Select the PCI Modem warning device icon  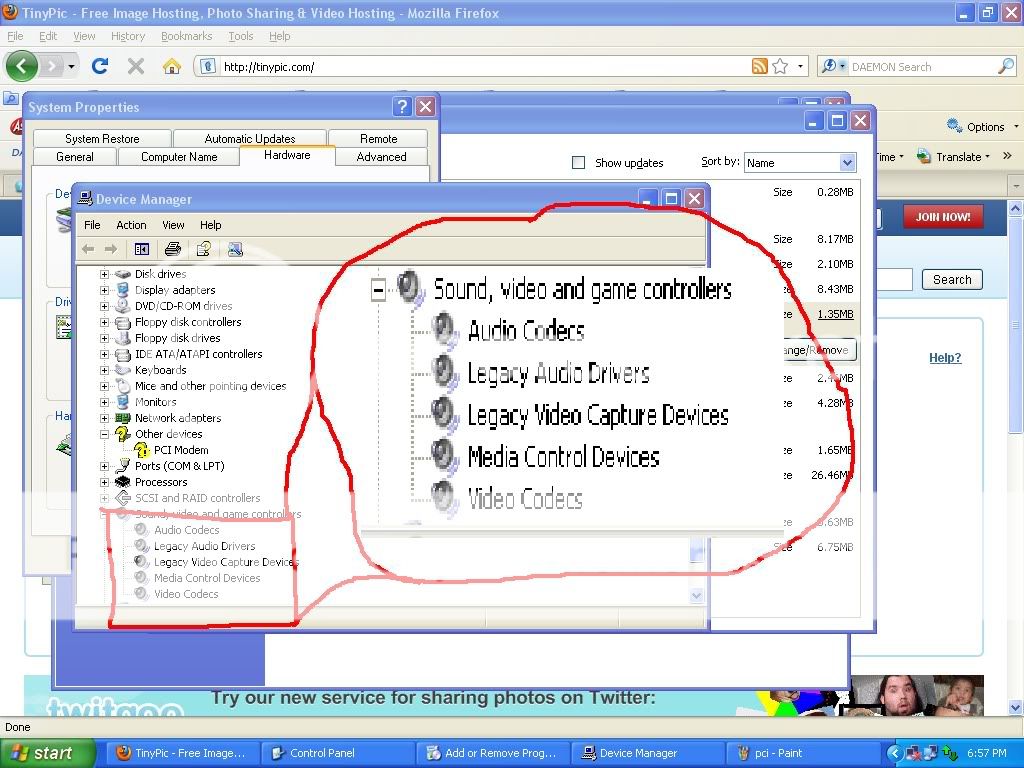[x=142, y=450]
